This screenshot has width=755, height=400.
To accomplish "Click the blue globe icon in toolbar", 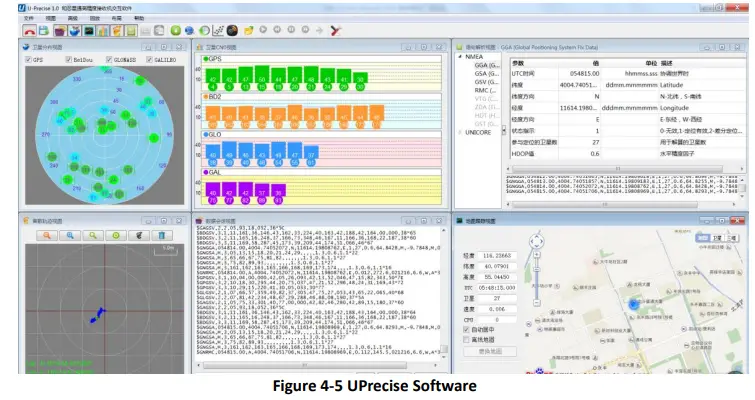I will pos(190,31).
